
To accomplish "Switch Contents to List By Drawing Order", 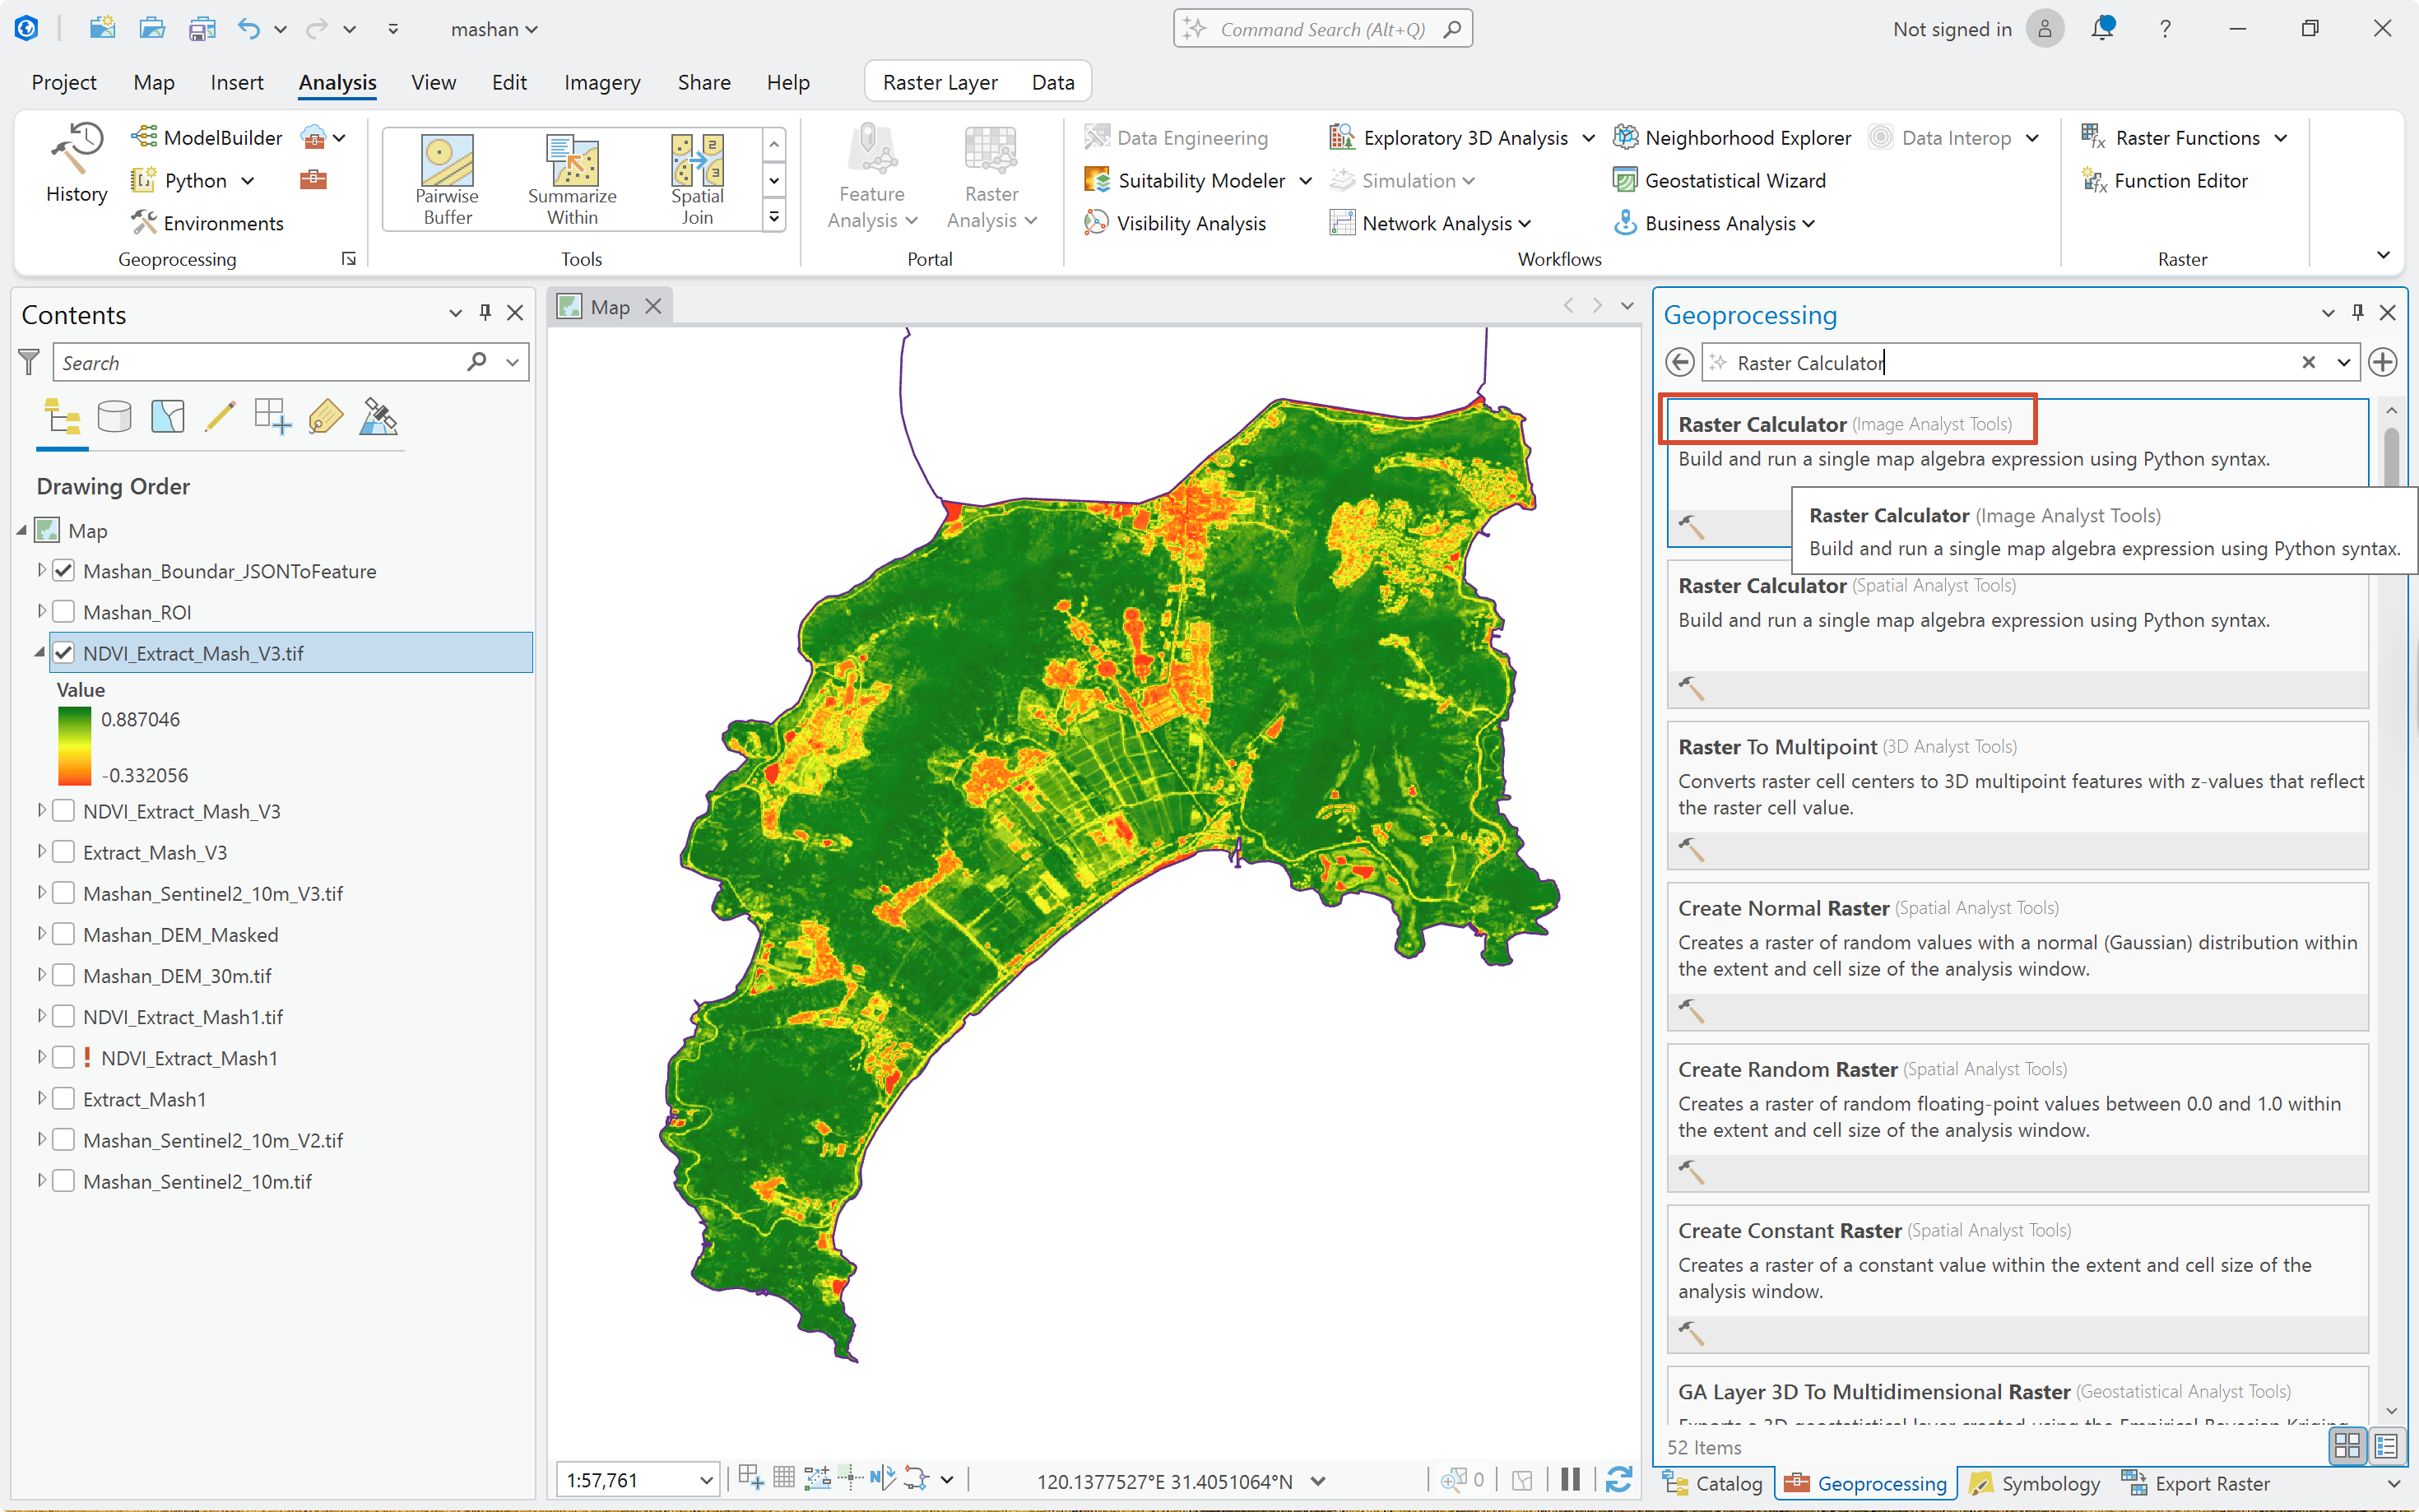I will [x=62, y=417].
